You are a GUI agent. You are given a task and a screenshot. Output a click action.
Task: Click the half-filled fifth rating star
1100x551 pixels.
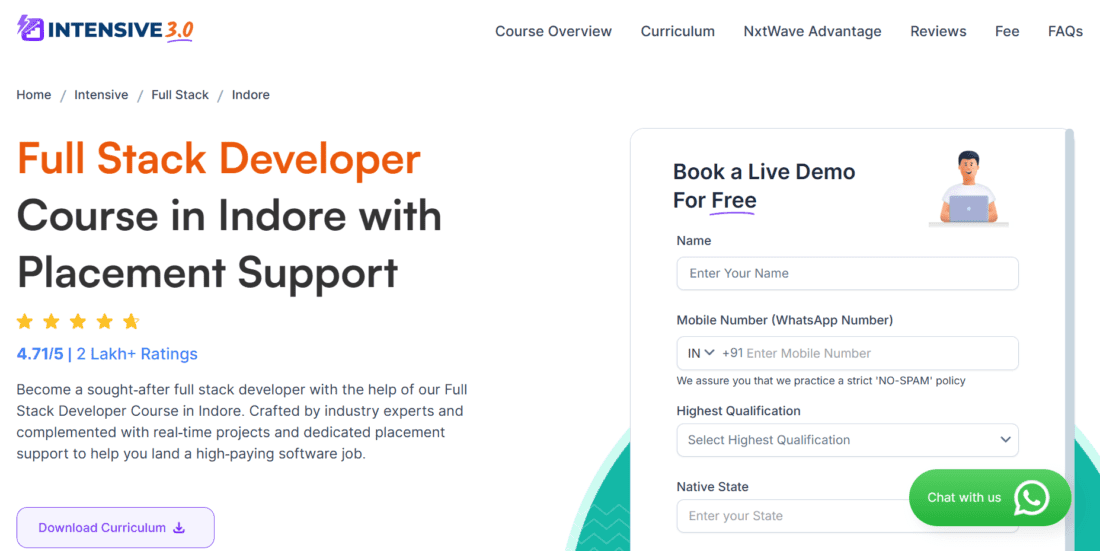click(x=131, y=321)
